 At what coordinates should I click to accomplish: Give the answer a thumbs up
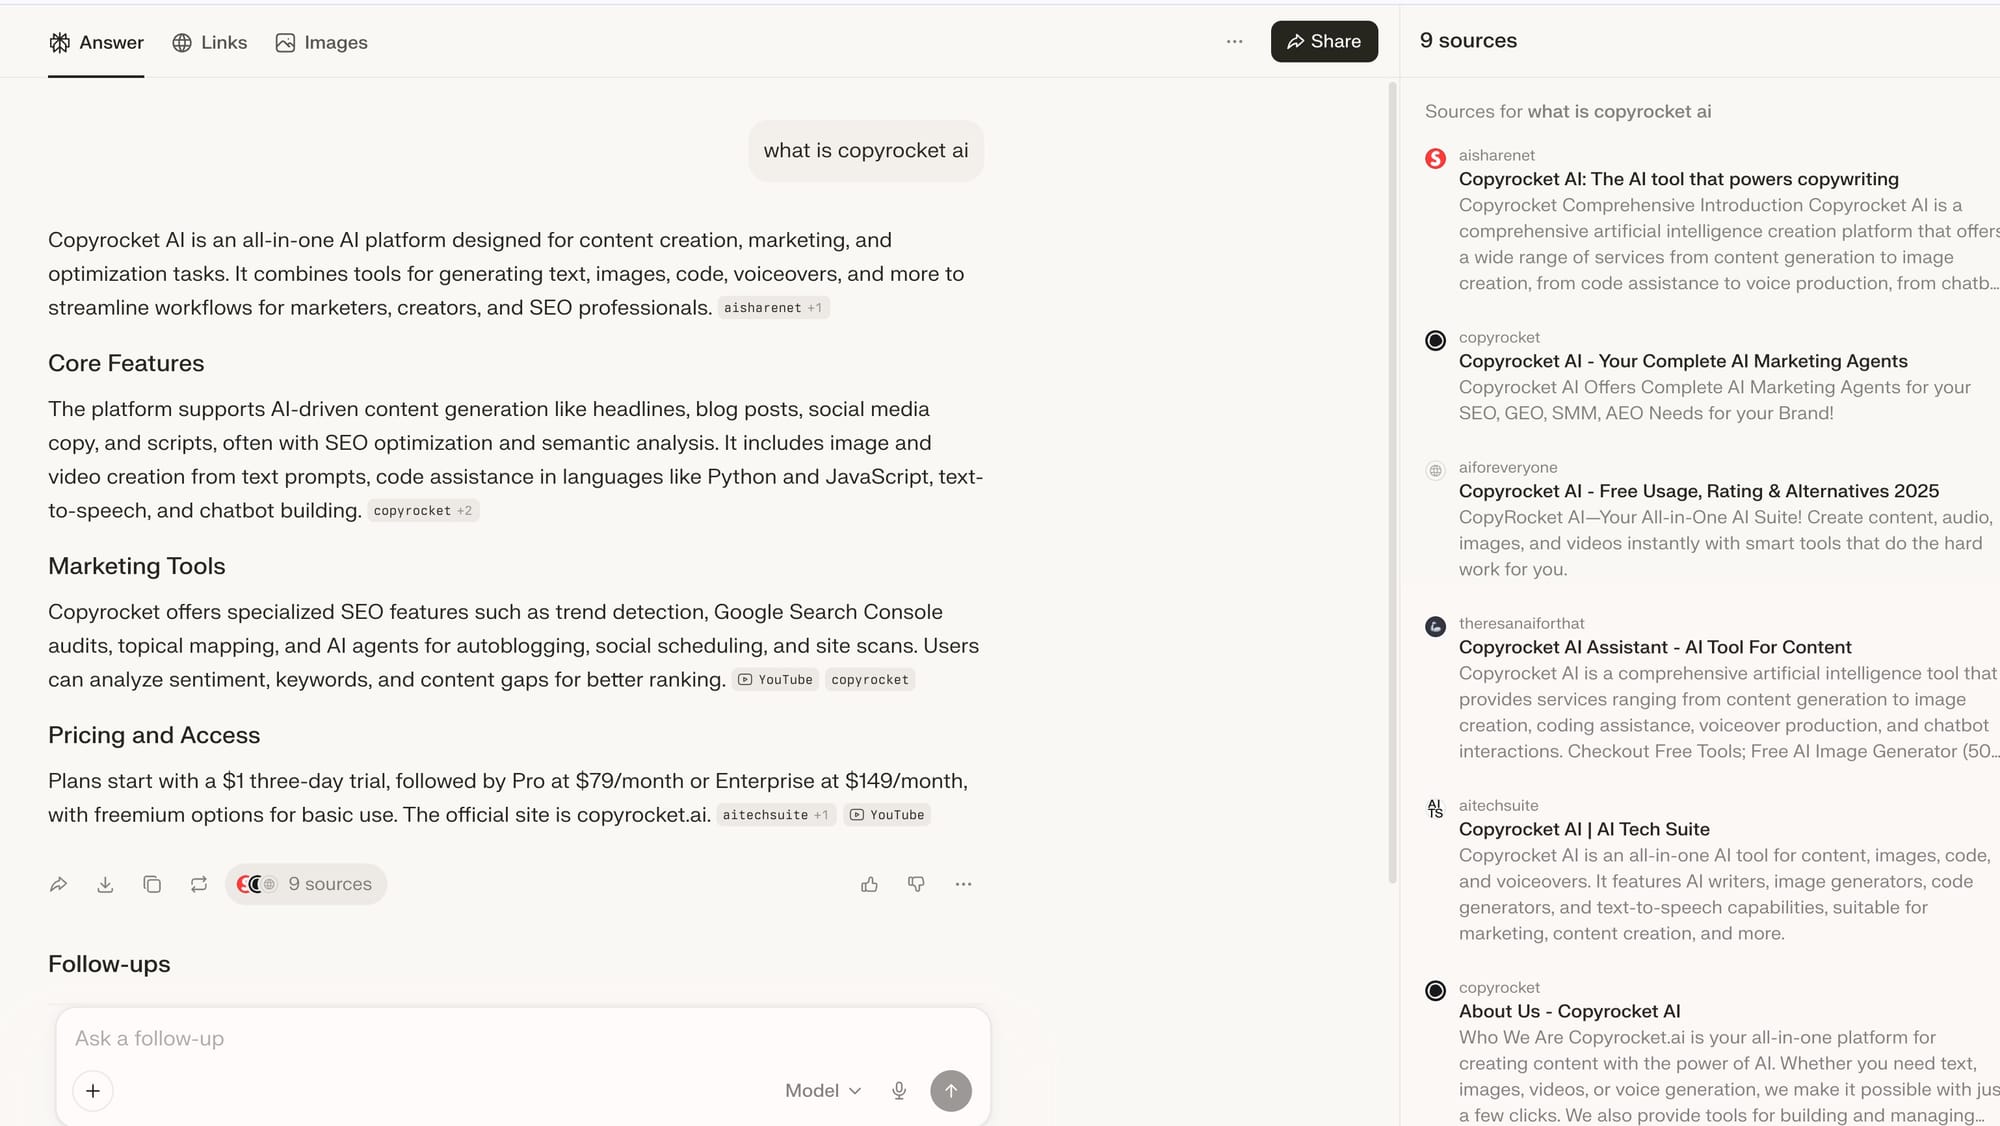868,884
